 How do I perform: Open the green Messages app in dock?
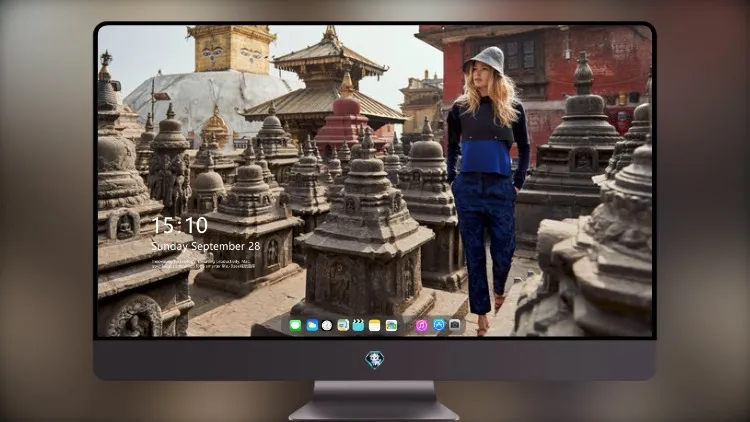pos(295,326)
